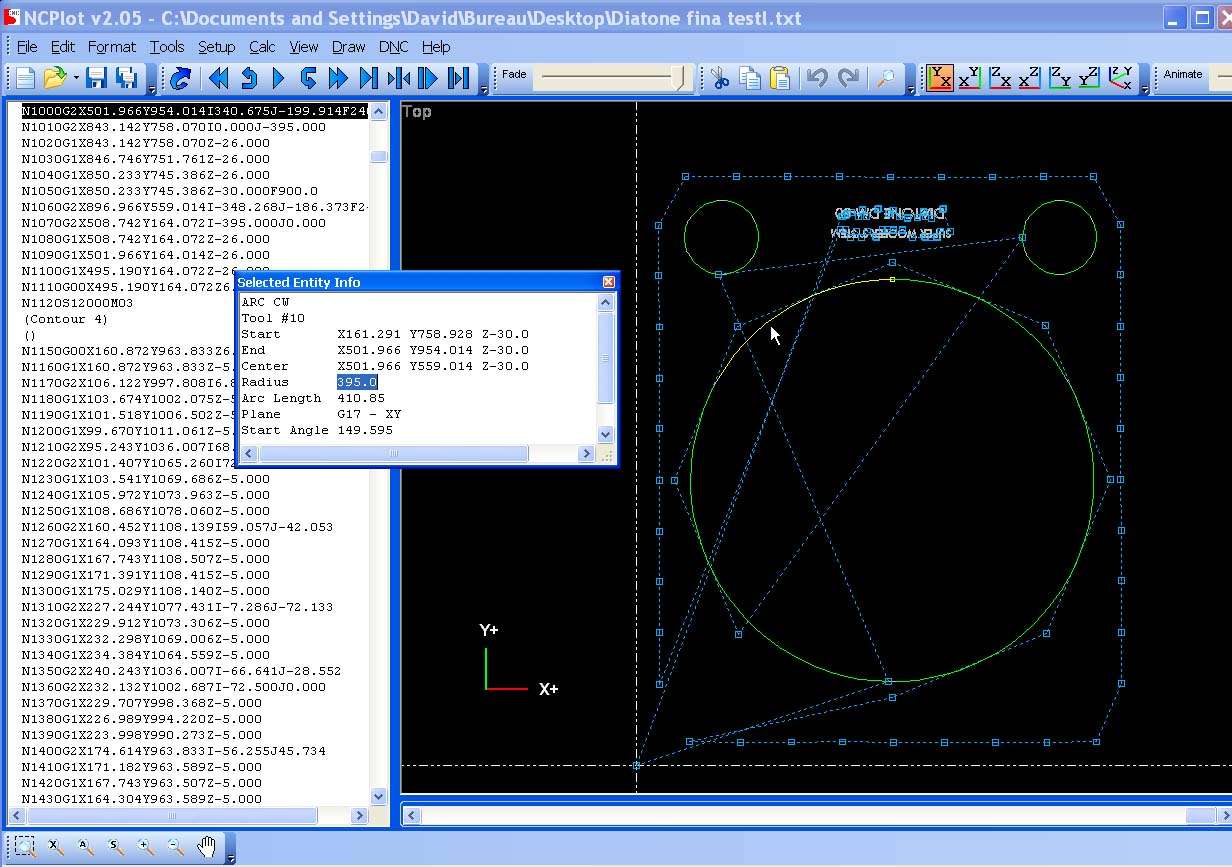
Task: Click the code list vertical scrollbar thumb
Action: [x=379, y=157]
